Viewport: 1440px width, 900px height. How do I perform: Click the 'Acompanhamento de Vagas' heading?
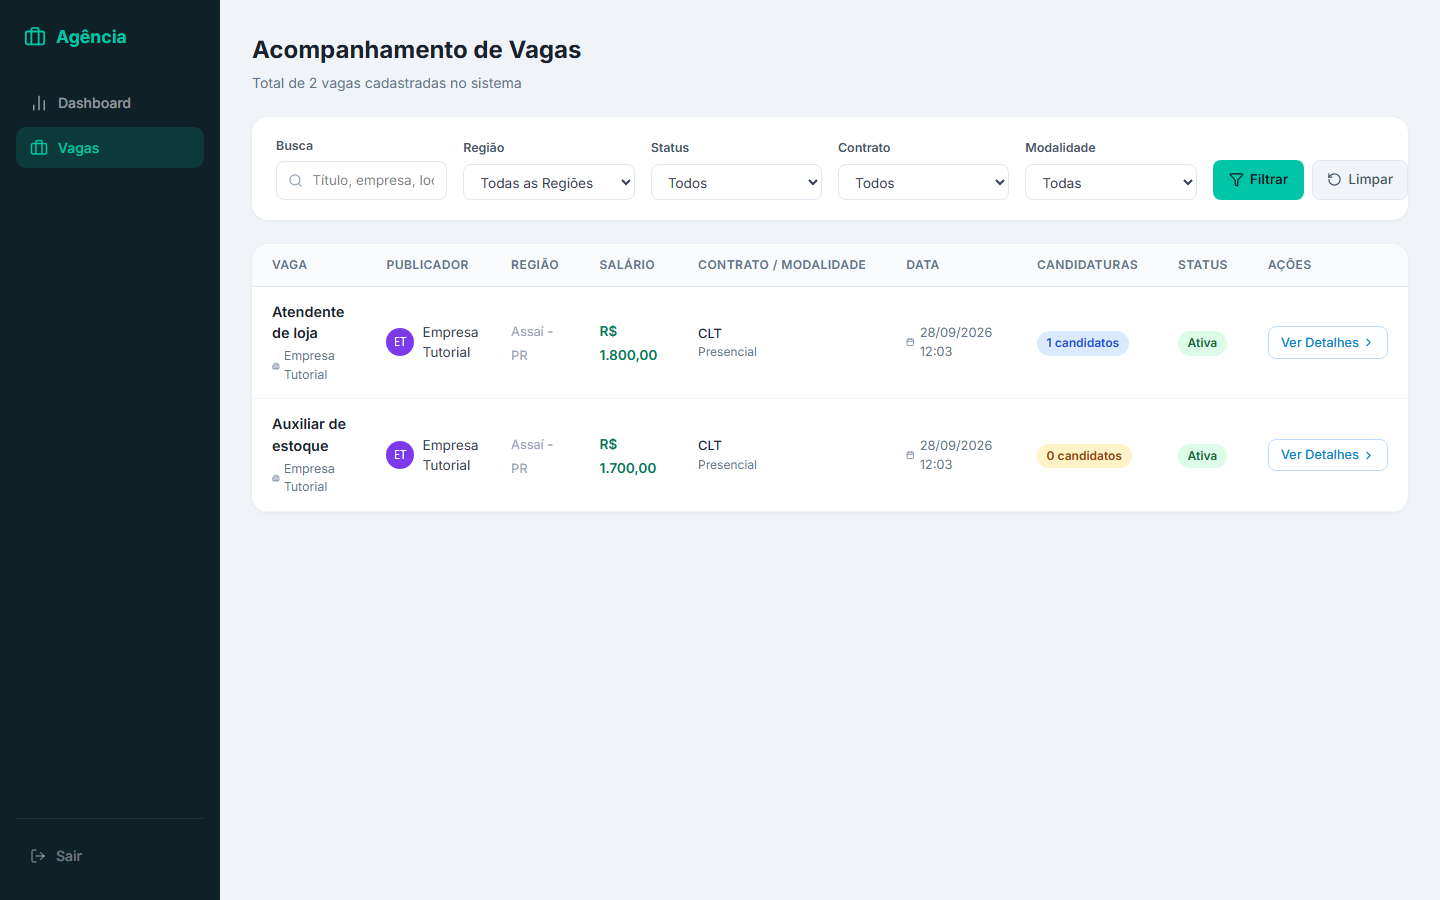tap(416, 50)
